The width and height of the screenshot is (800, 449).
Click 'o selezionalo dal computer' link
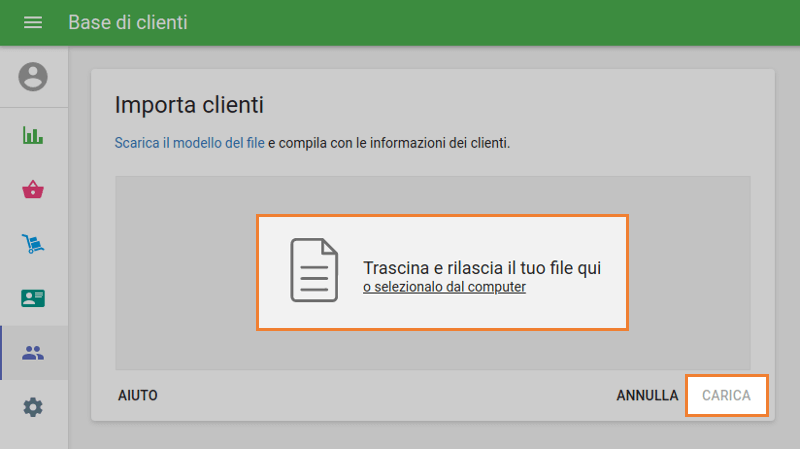point(444,287)
